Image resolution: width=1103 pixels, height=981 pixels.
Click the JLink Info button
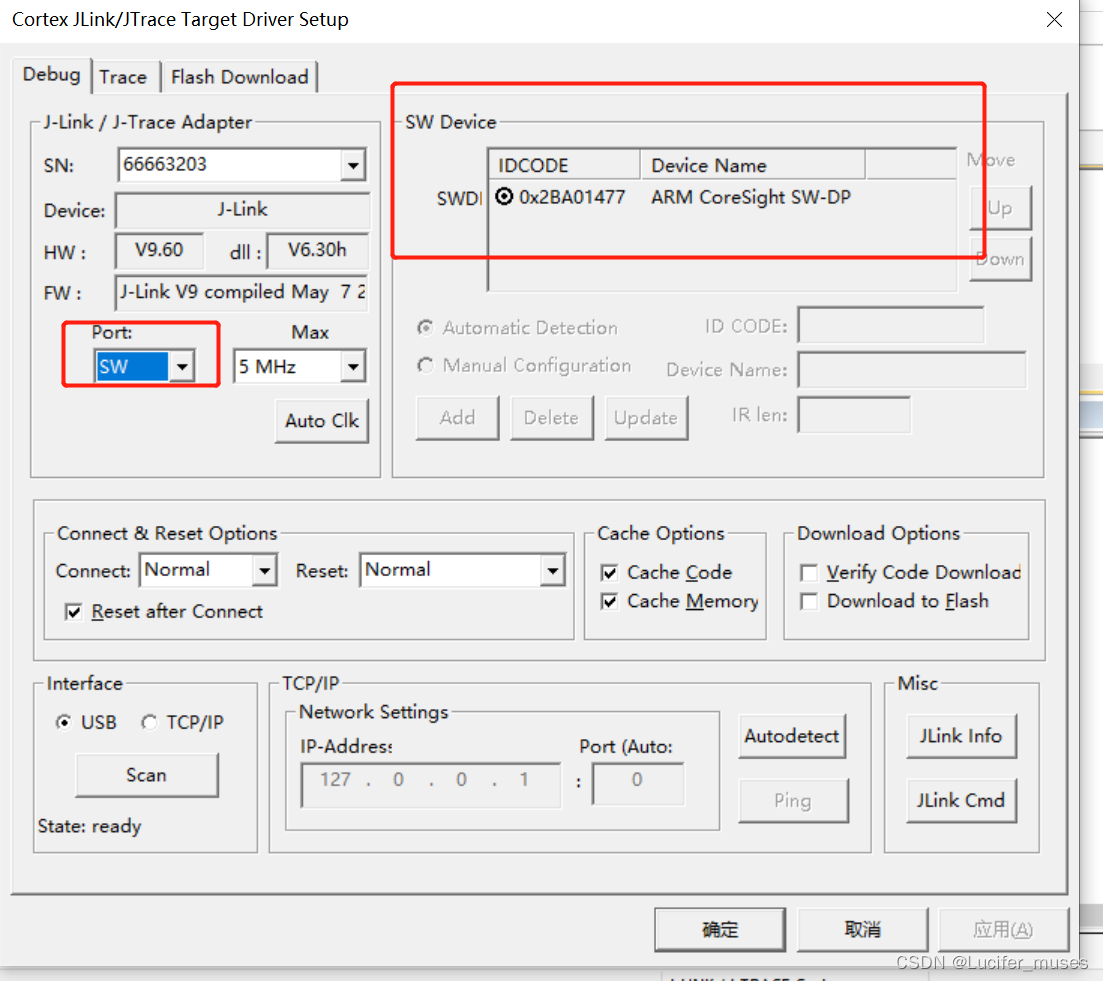[961, 736]
